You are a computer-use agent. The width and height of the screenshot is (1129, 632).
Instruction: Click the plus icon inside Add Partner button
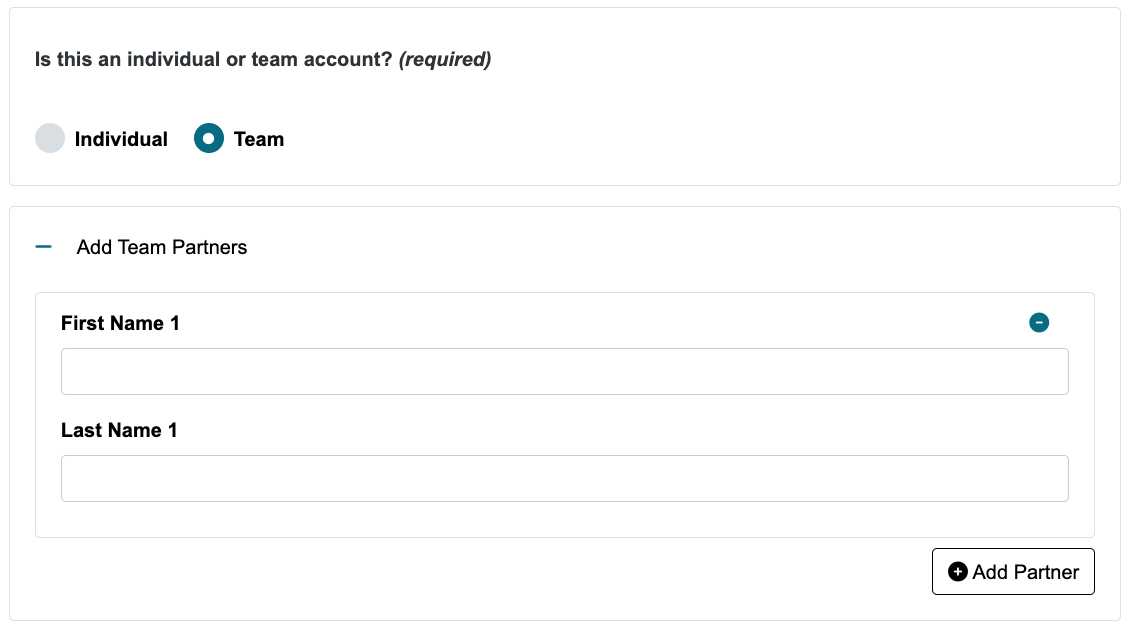click(957, 571)
